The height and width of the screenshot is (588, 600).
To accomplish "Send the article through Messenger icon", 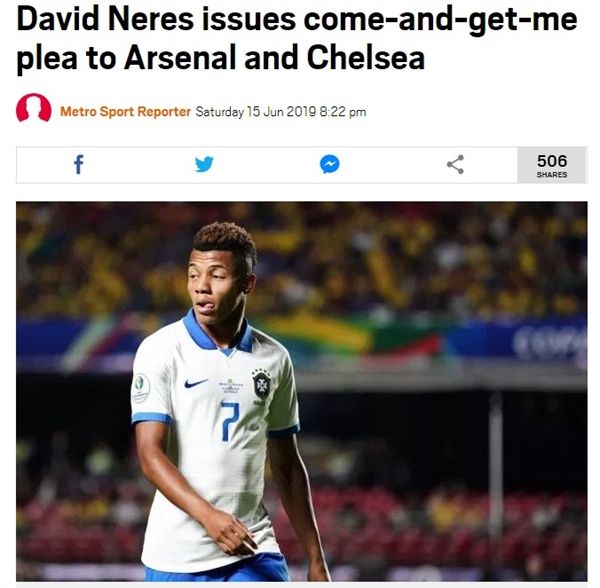I will [x=329, y=165].
